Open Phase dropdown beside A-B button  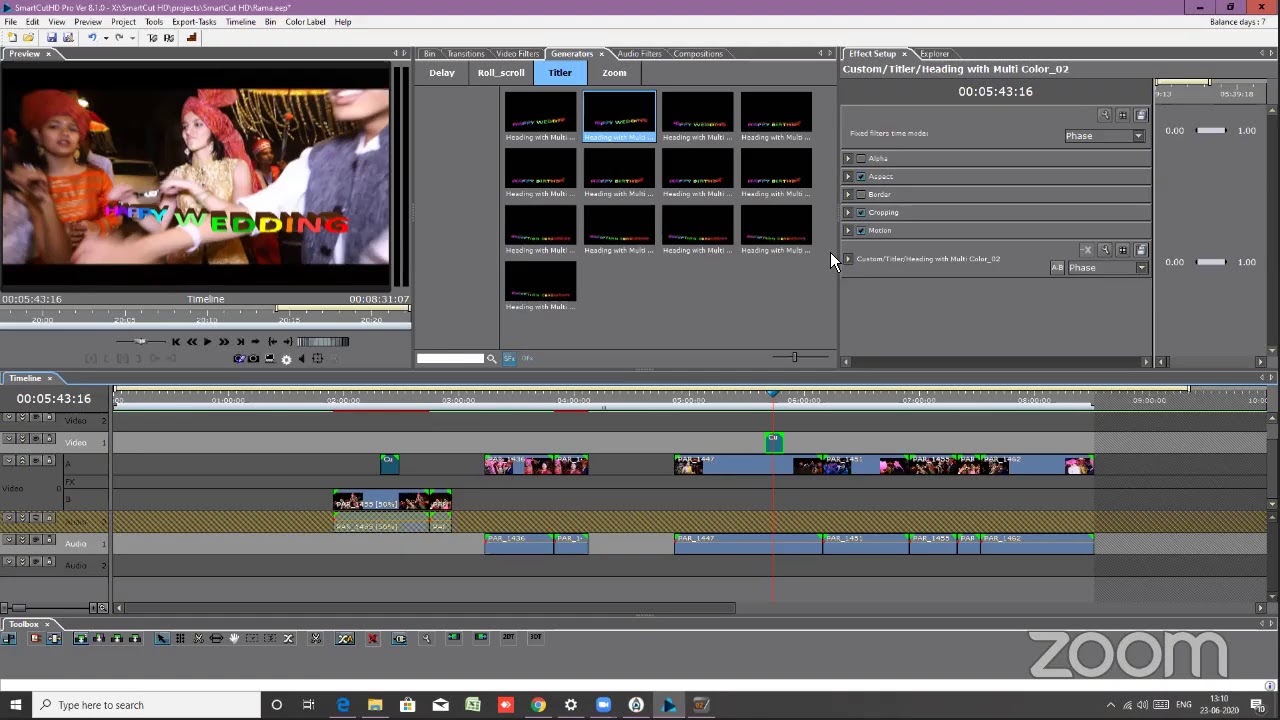coord(1107,268)
